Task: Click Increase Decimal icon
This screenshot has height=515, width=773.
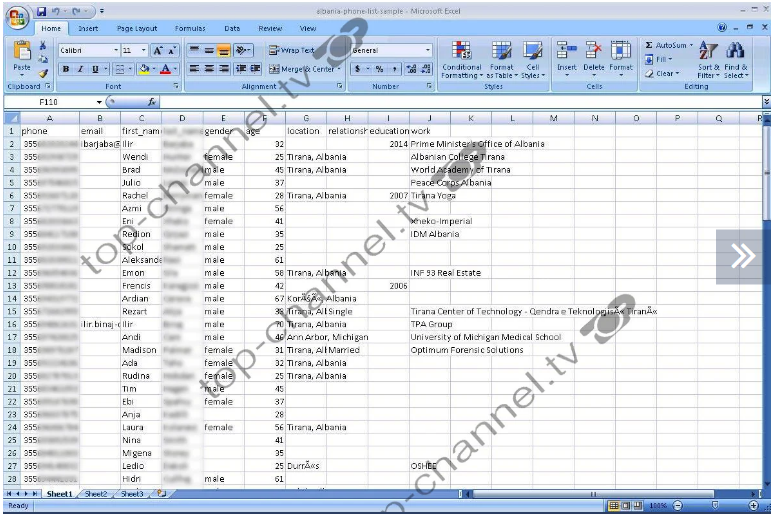Action: (412, 69)
